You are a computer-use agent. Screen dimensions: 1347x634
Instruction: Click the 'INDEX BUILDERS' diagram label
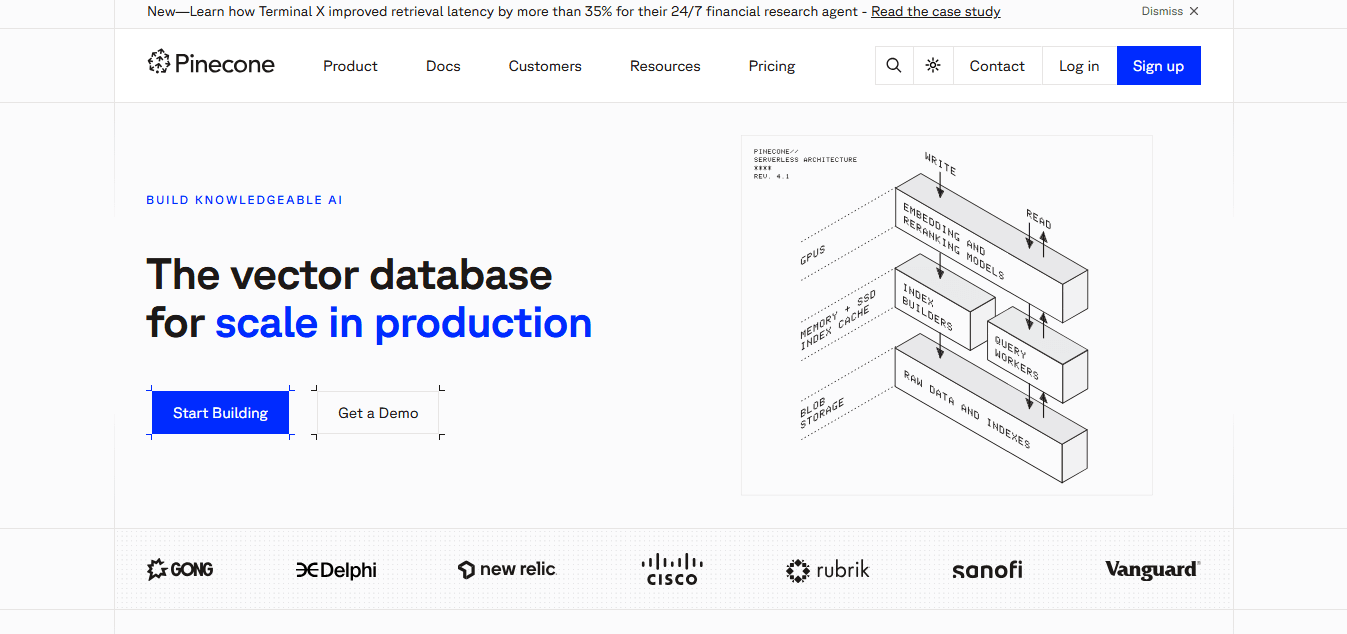[x=929, y=308]
